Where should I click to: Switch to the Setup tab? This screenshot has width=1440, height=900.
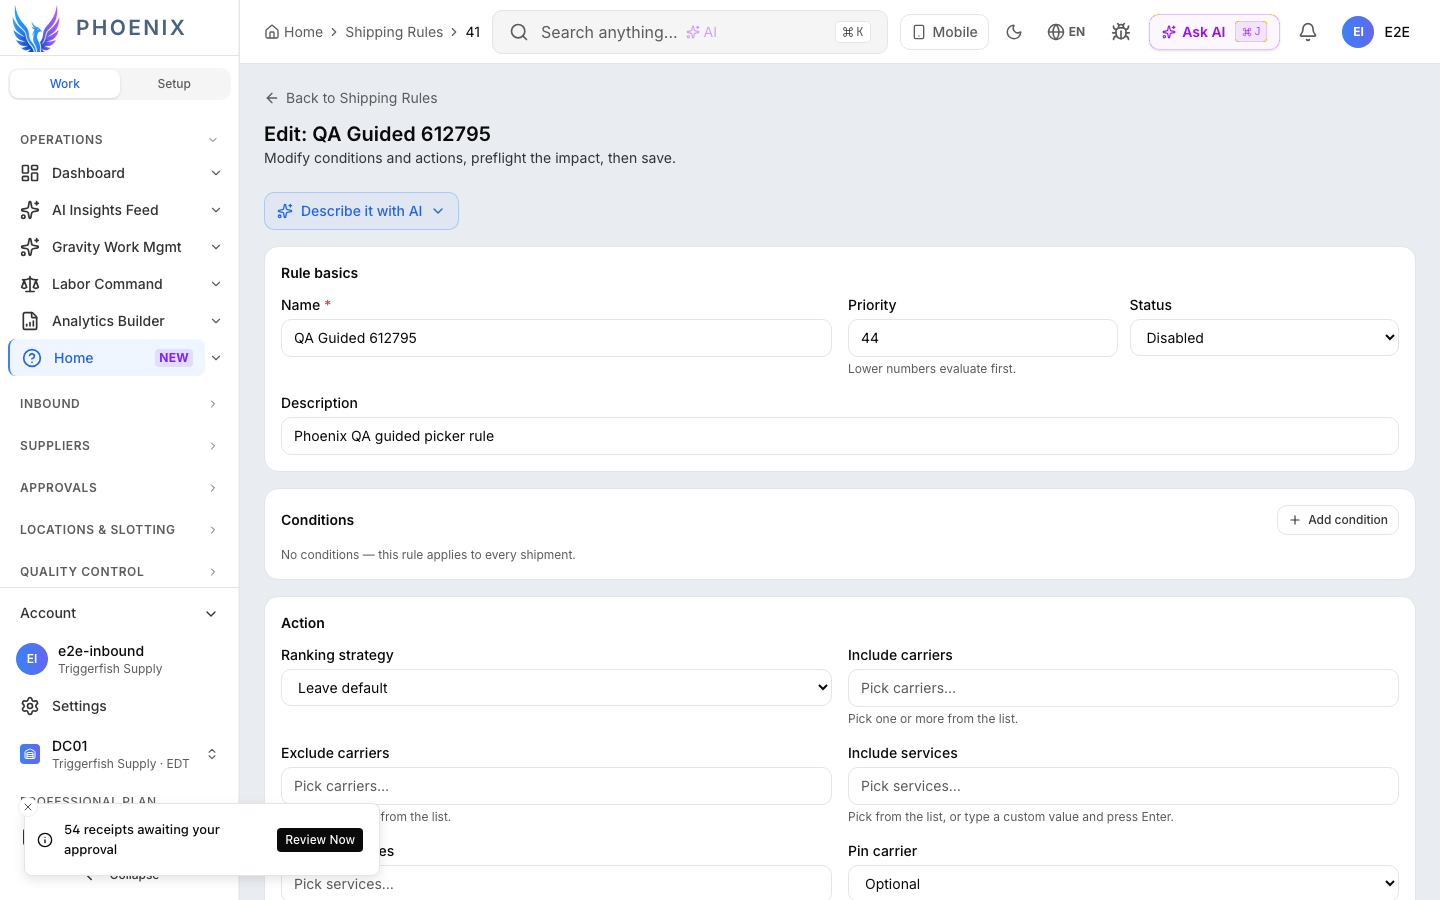tap(174, 84)
